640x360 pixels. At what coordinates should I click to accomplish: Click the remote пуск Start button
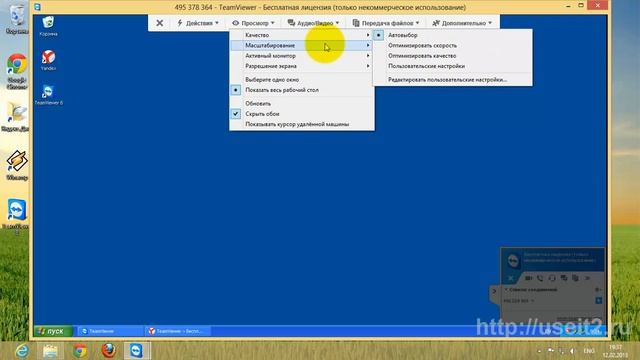pos(53,331)
